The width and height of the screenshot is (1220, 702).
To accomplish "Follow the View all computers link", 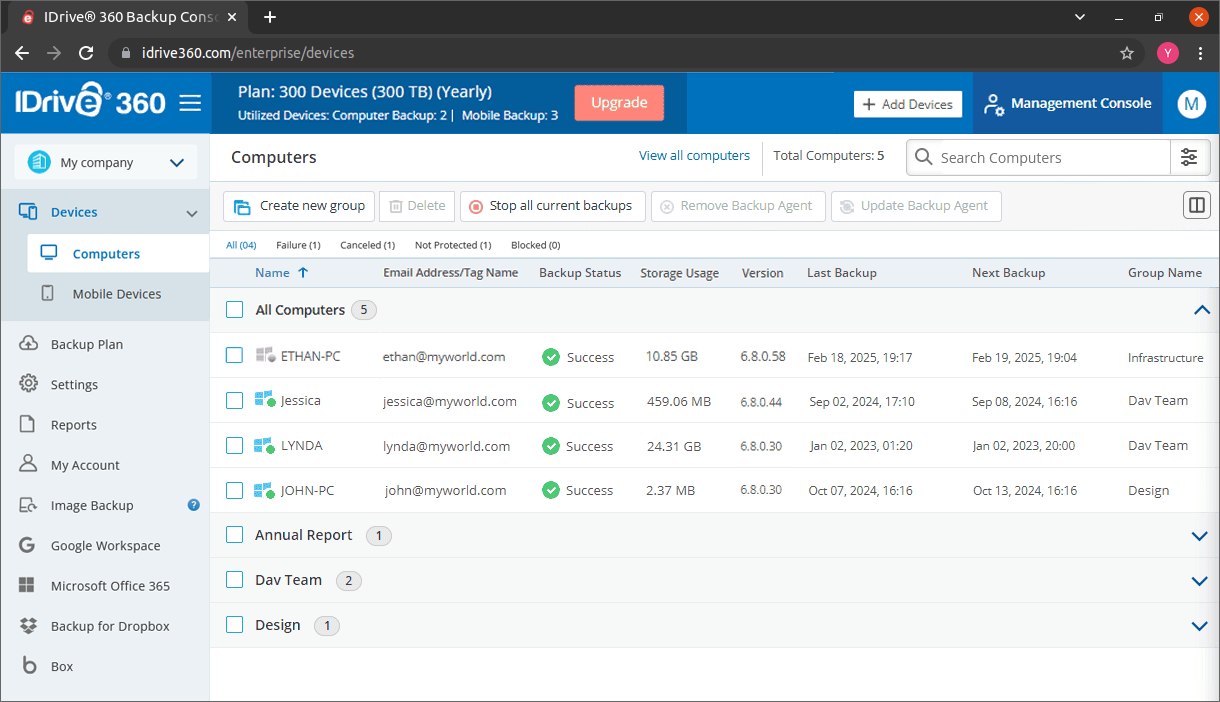I will coord(694,156).
